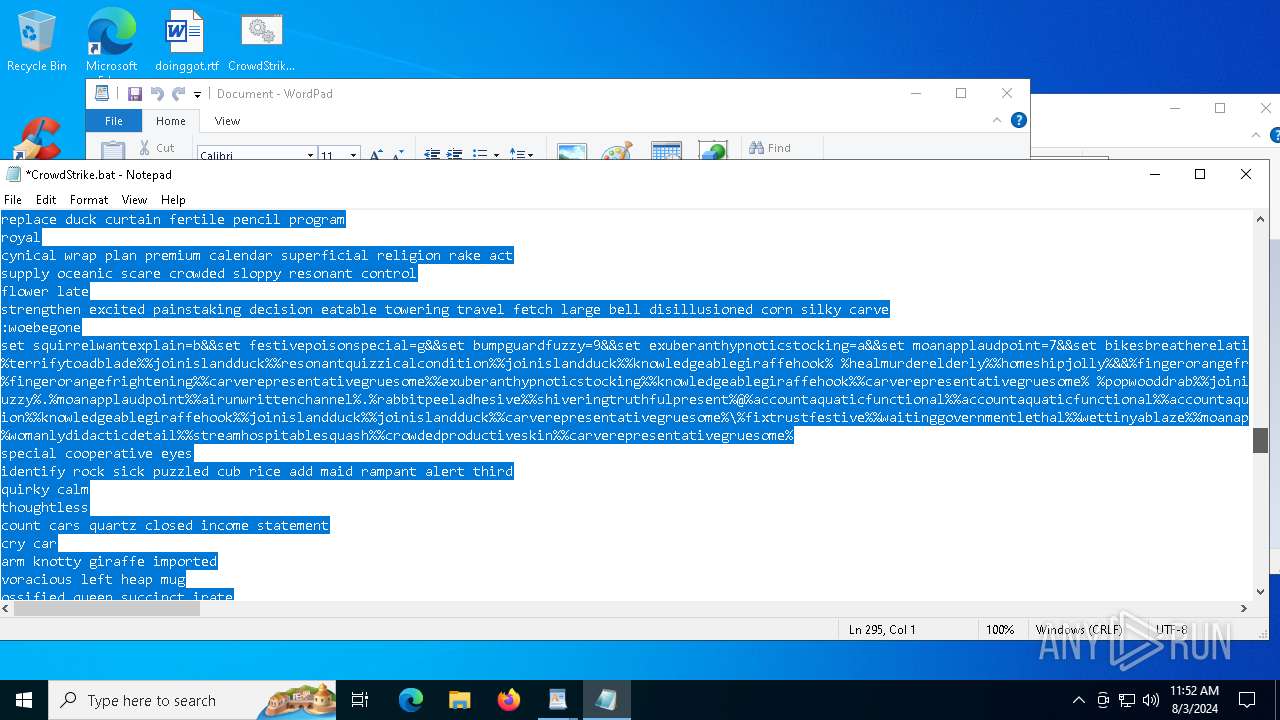The width and height of the screenshot is (1280, 720).
Task: Open Microsoft Edge from the taskbar
Action: [x=411, y=700]
